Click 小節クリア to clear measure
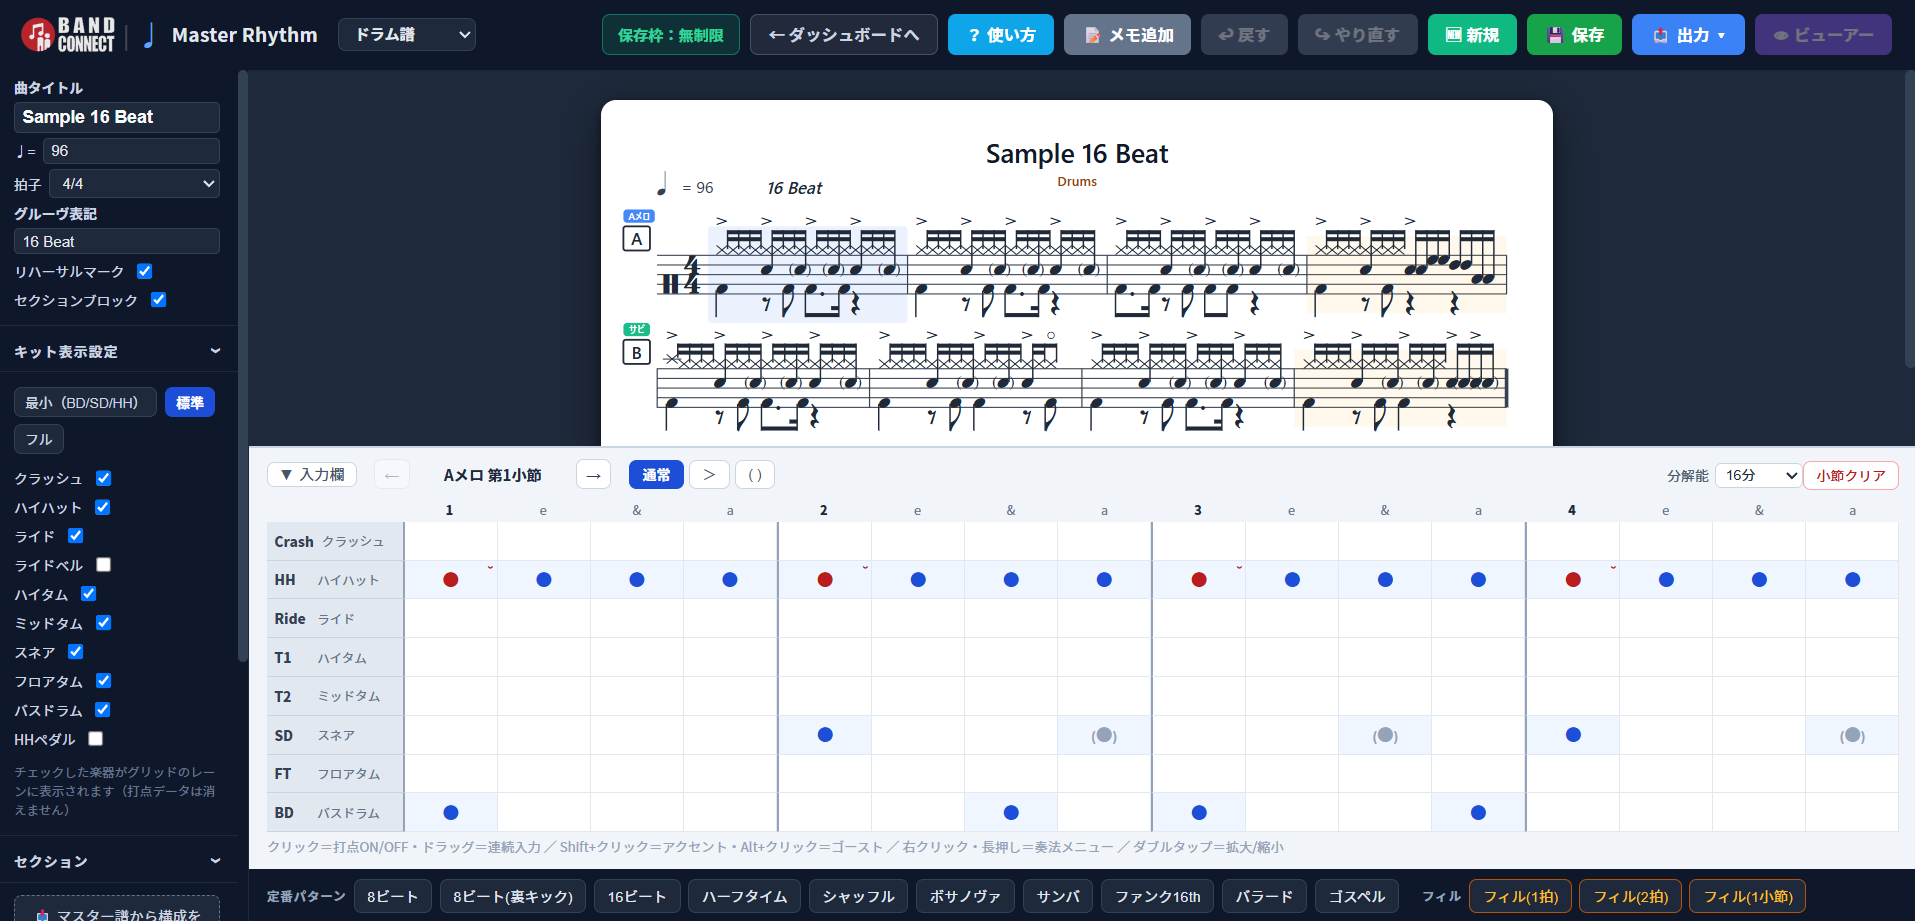1915x921 pixels. point(1851,476)
